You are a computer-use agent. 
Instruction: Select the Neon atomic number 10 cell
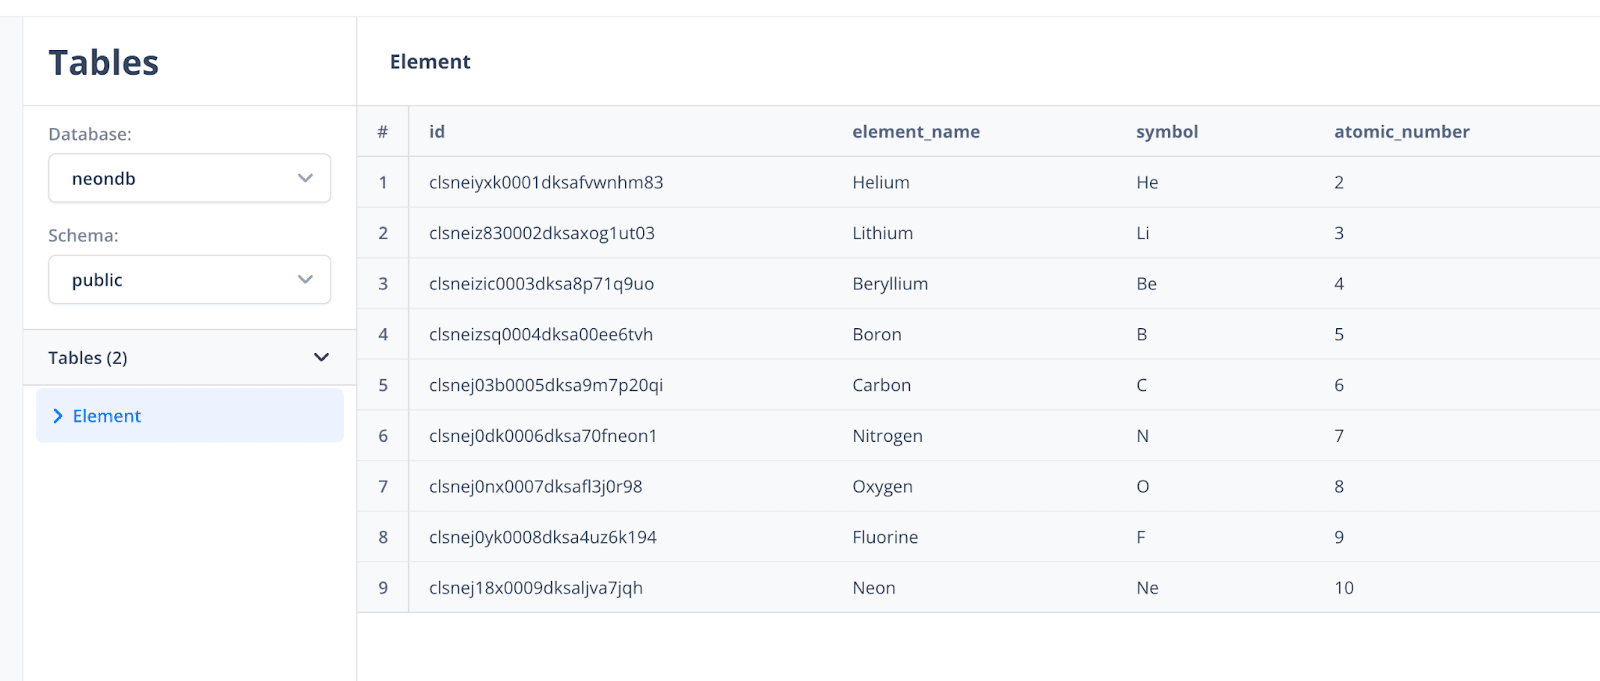tap(1343, 588)
